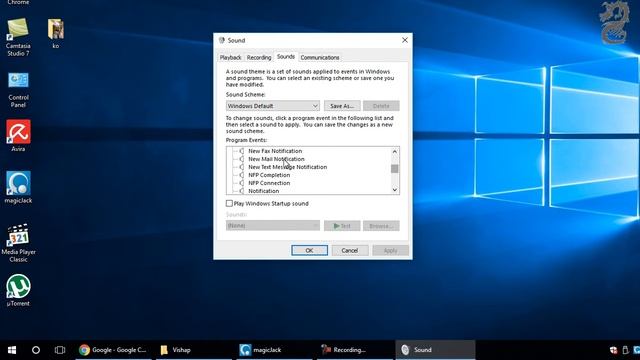This screenshot has height=360, width=640.
Task: Open Task View on taskbar
Action: pos(60,350)
